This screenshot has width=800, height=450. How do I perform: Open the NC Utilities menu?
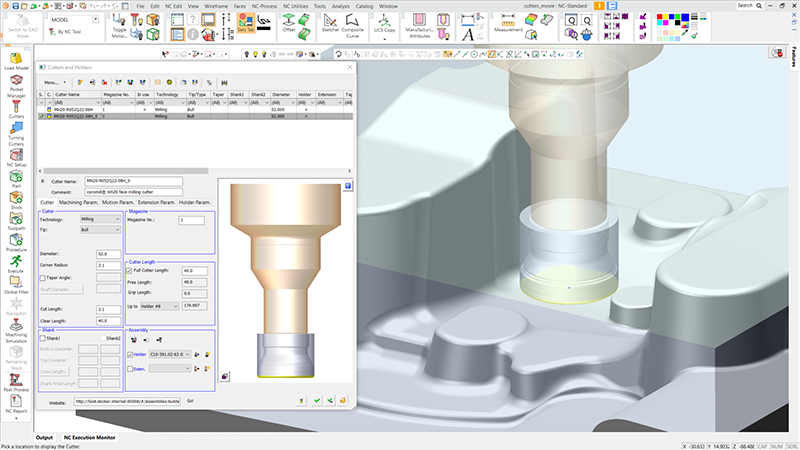coord(297,6)
